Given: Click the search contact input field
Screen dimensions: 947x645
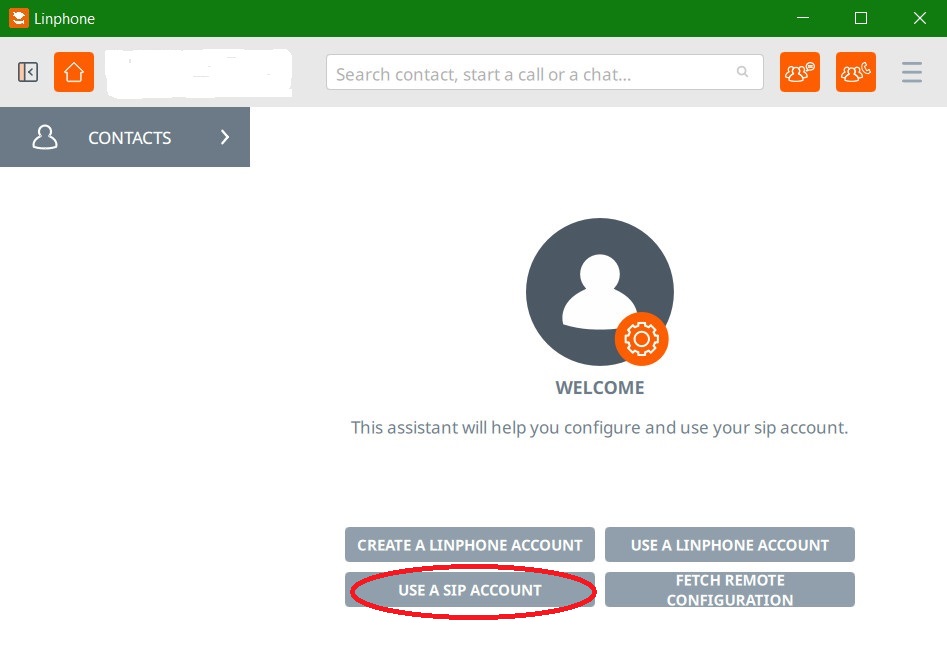Looking at the screenshot, I should (544, 72).
